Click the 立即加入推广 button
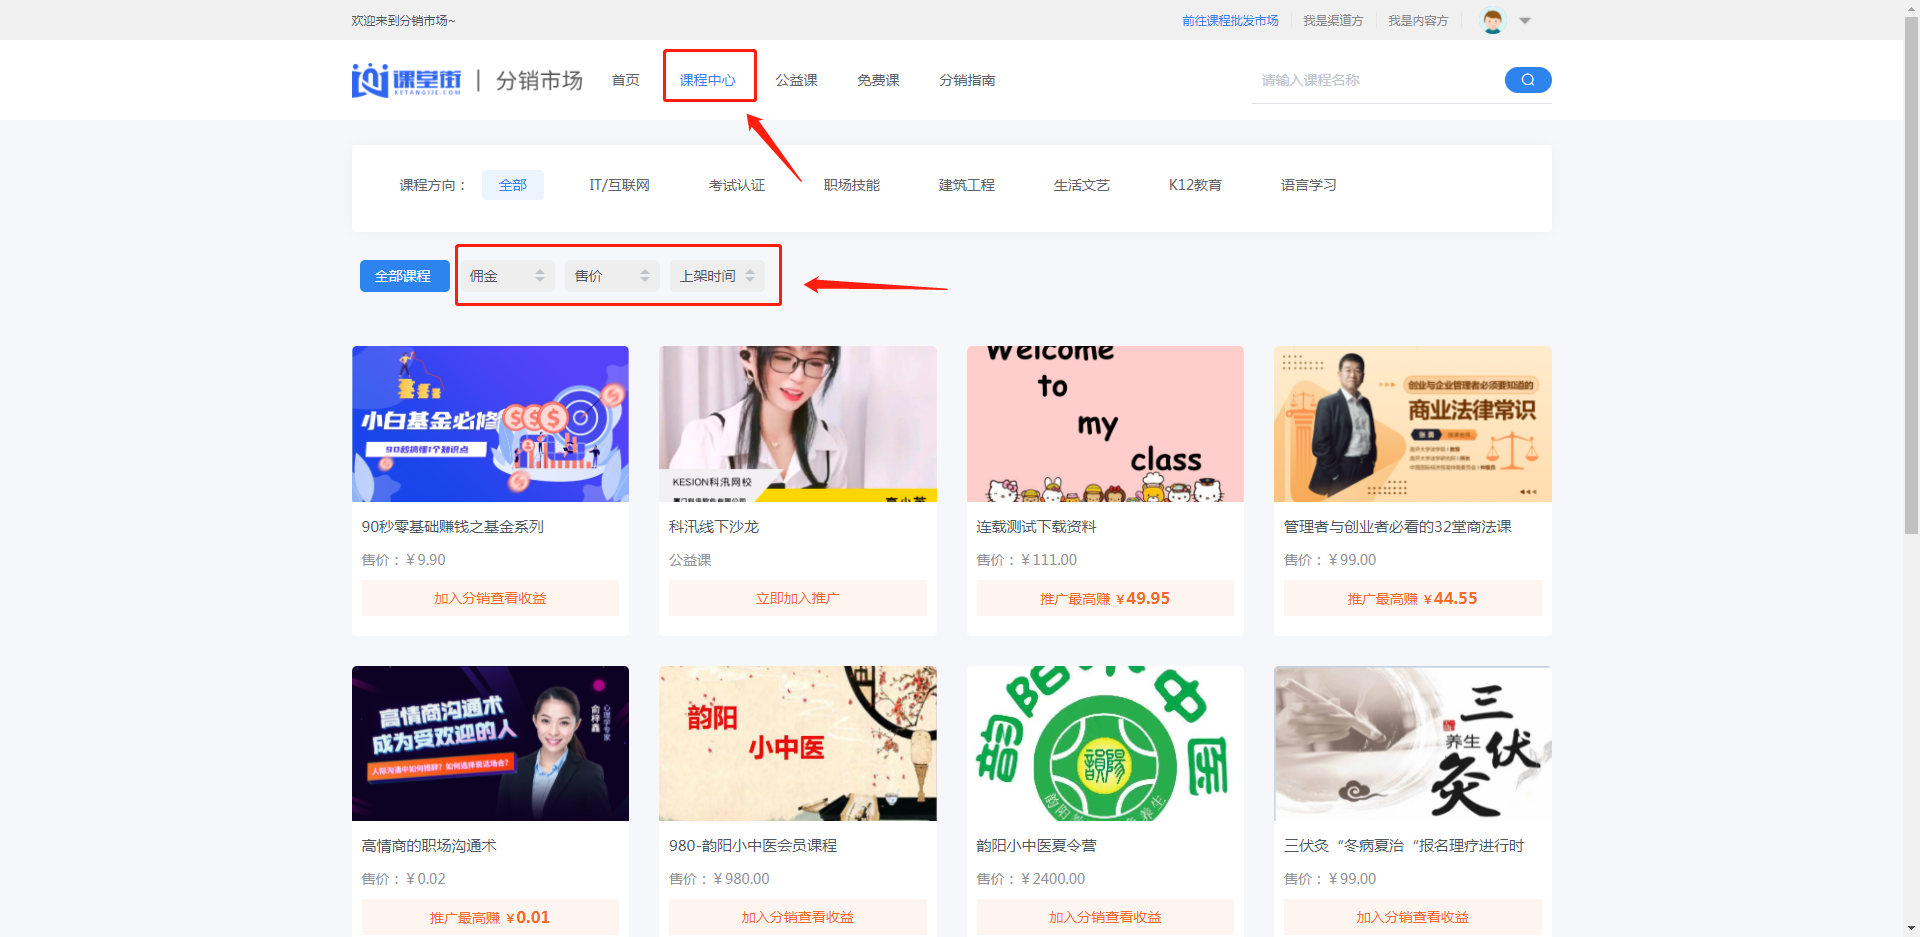 tap(798, 598)
